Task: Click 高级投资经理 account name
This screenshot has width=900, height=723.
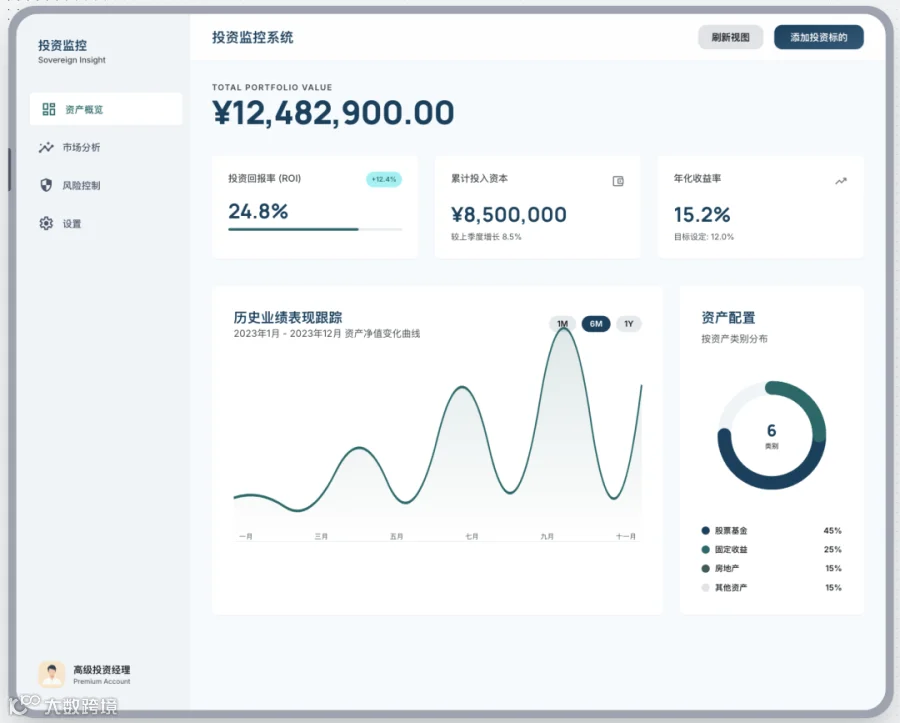Action: [x=102, y=670]
